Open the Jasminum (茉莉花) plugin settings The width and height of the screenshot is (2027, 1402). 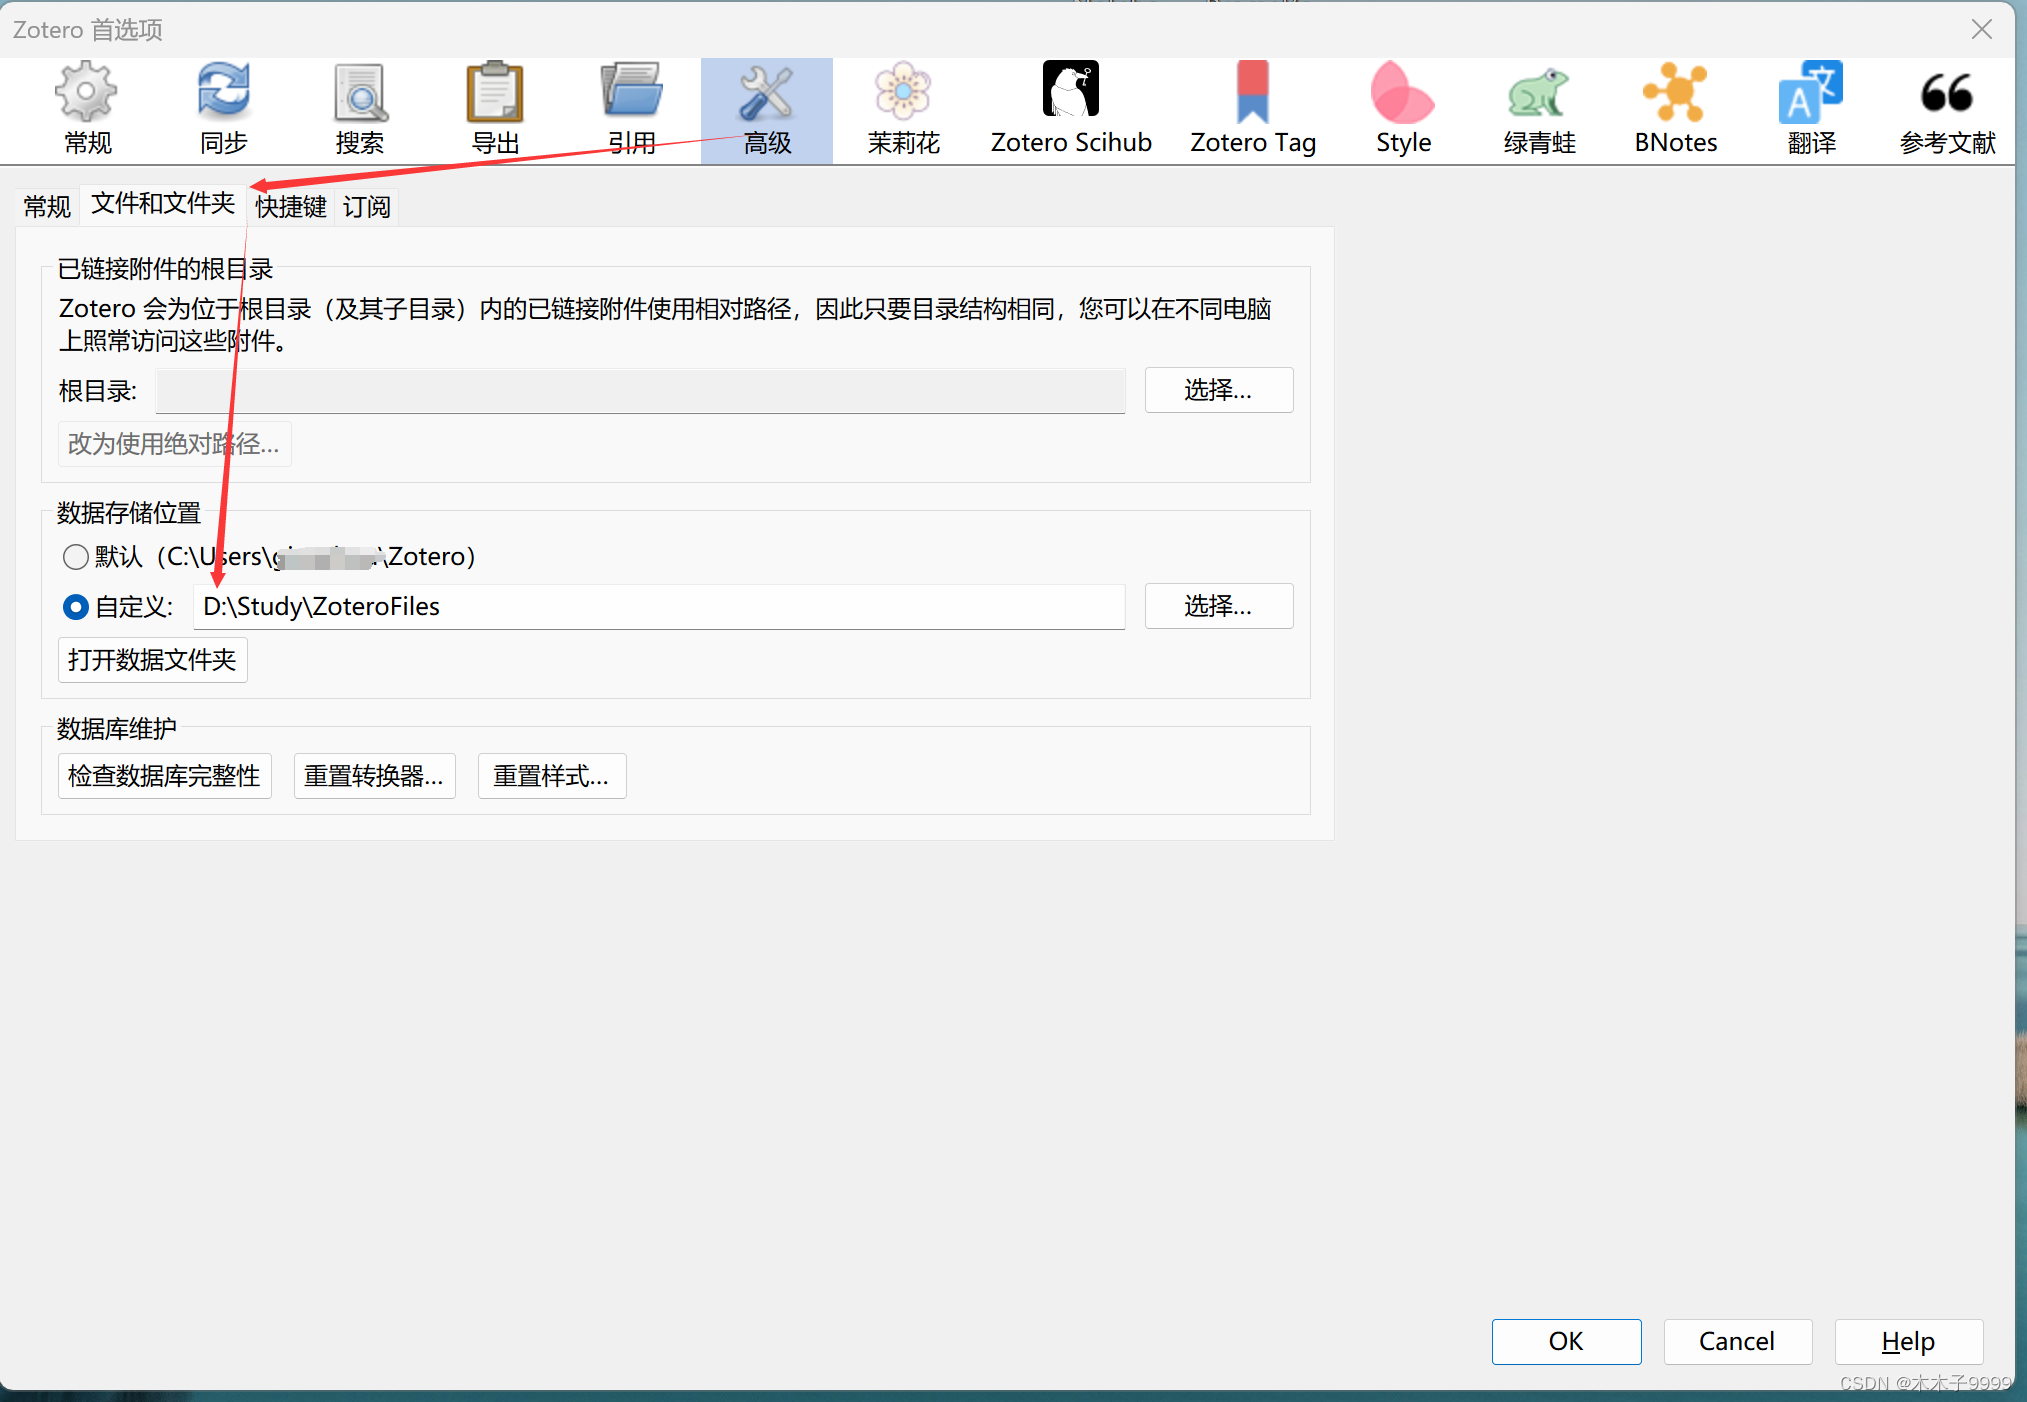click(903, 108)
